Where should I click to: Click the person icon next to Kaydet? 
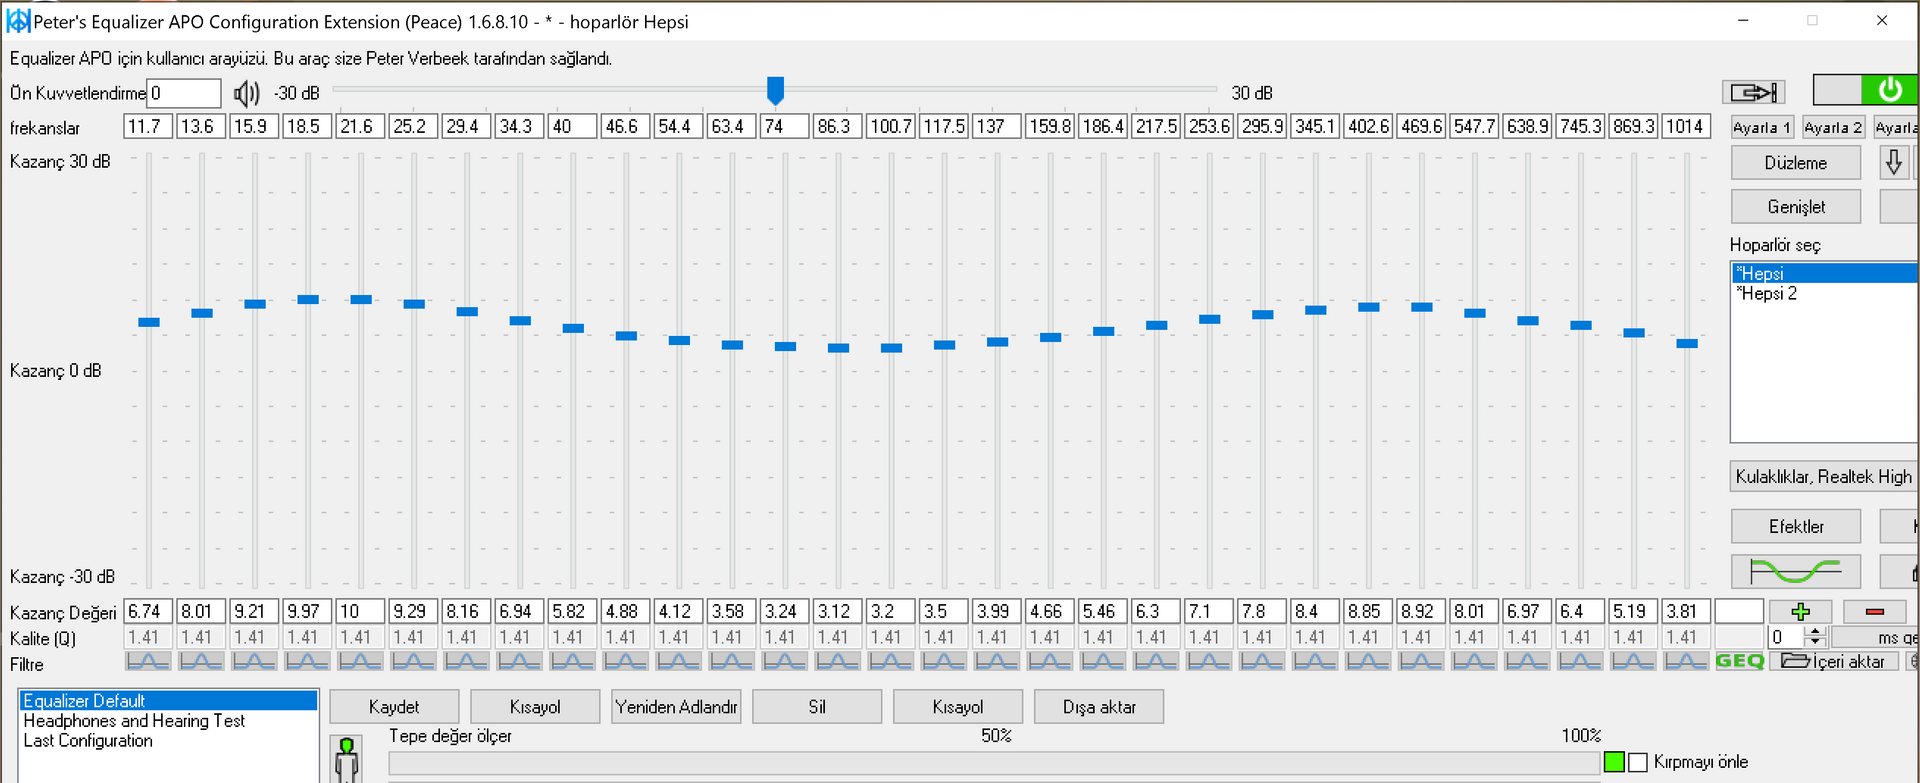(x=347, y=759)
